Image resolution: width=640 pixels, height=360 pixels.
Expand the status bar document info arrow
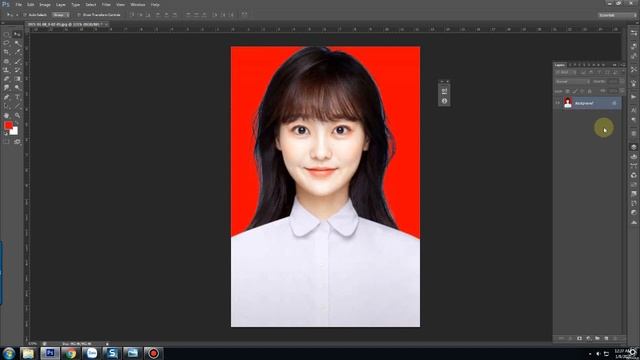point(107,344)
